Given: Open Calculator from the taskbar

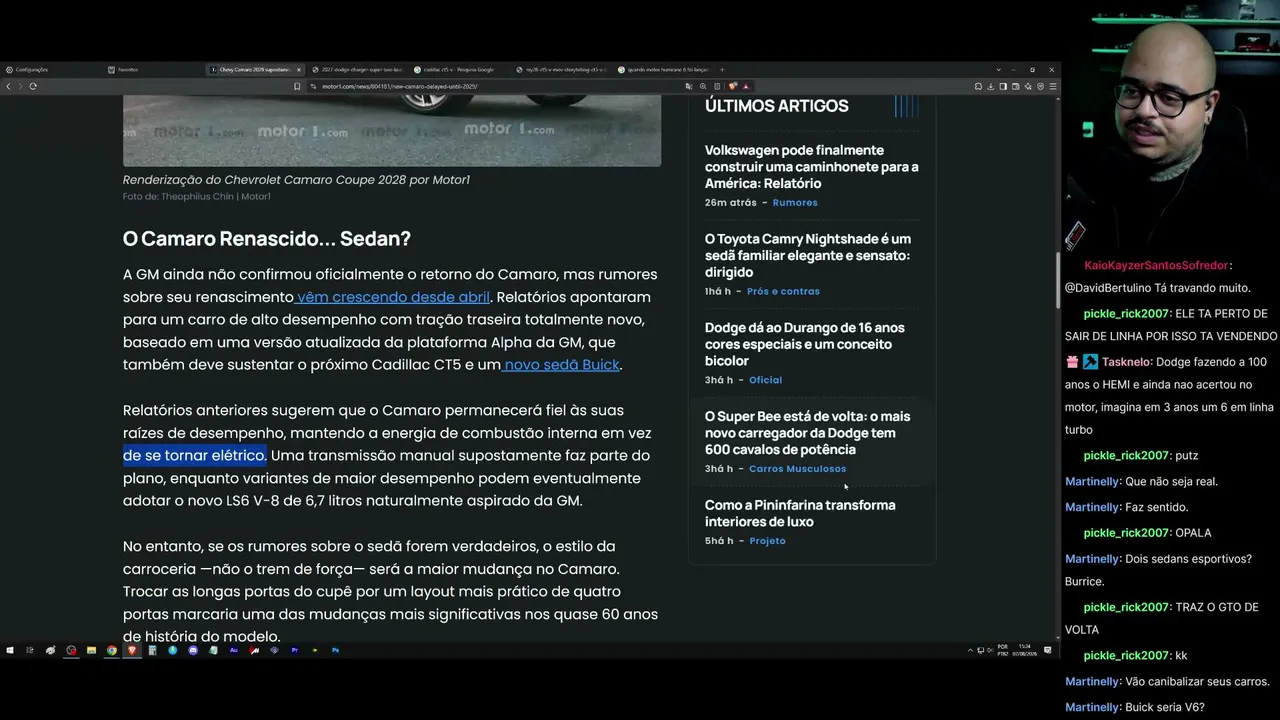Looking at the screenshot, I should click(x=152, y=650).
